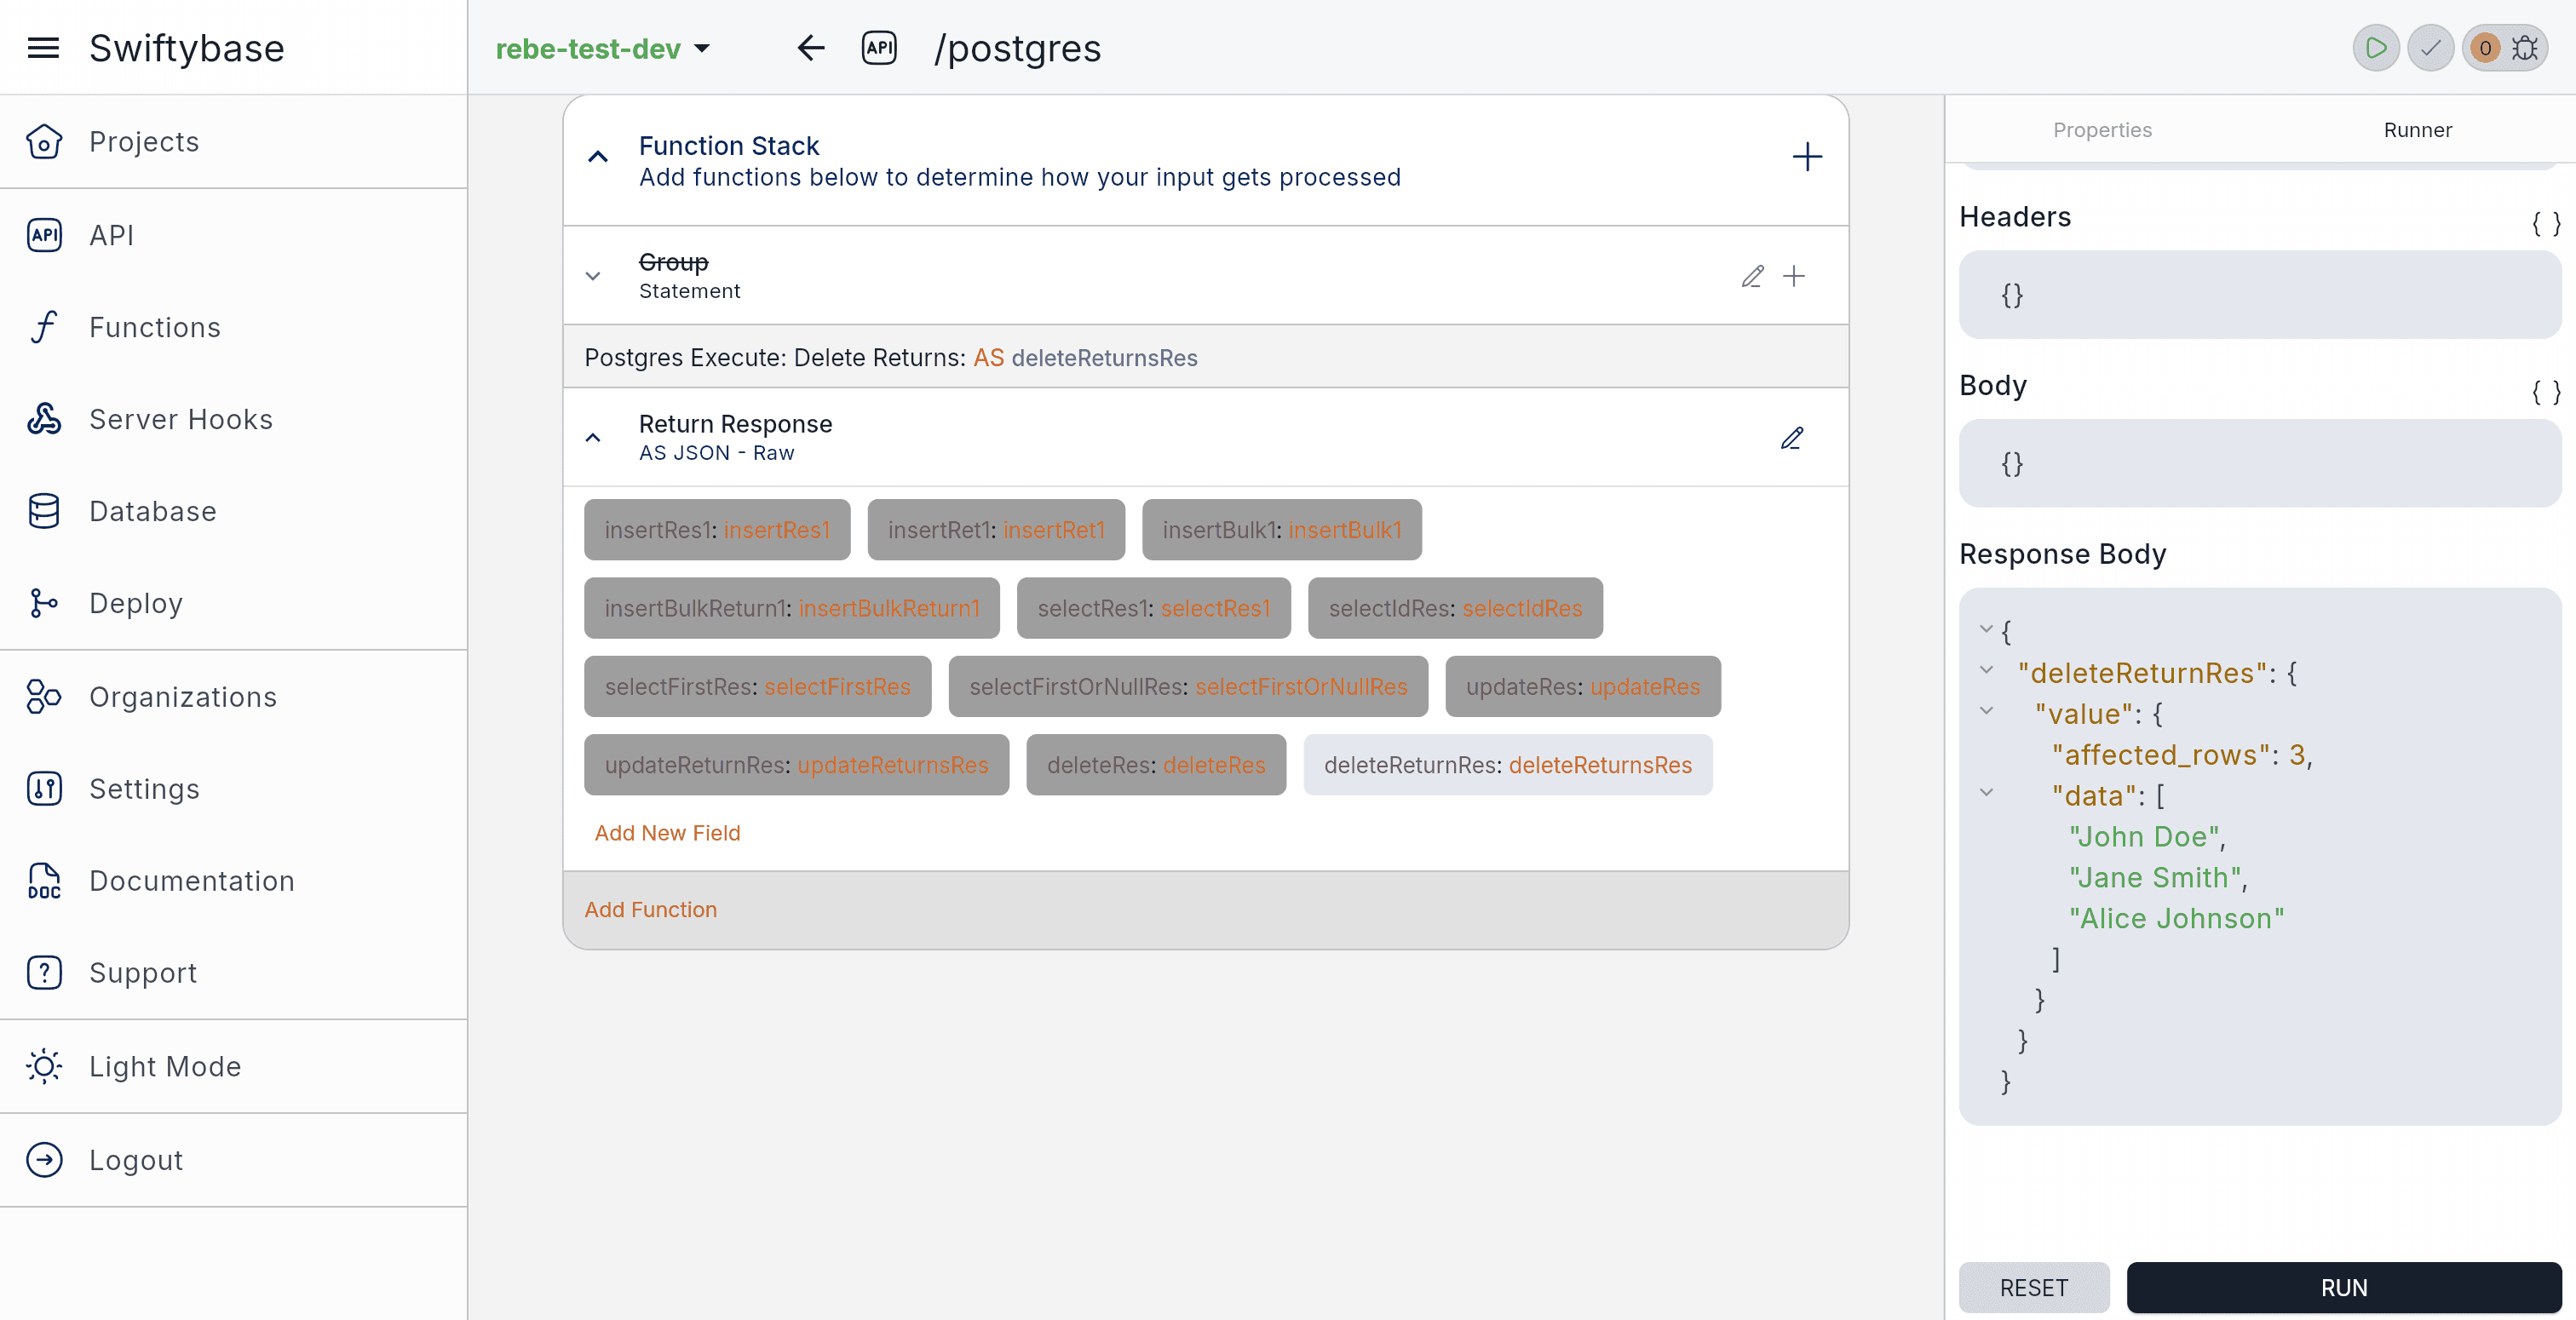The height and width of the screenshot is (1320, 2576).
Task: Click the Logout arrow icon
Action: click(x=44, y=1160)
